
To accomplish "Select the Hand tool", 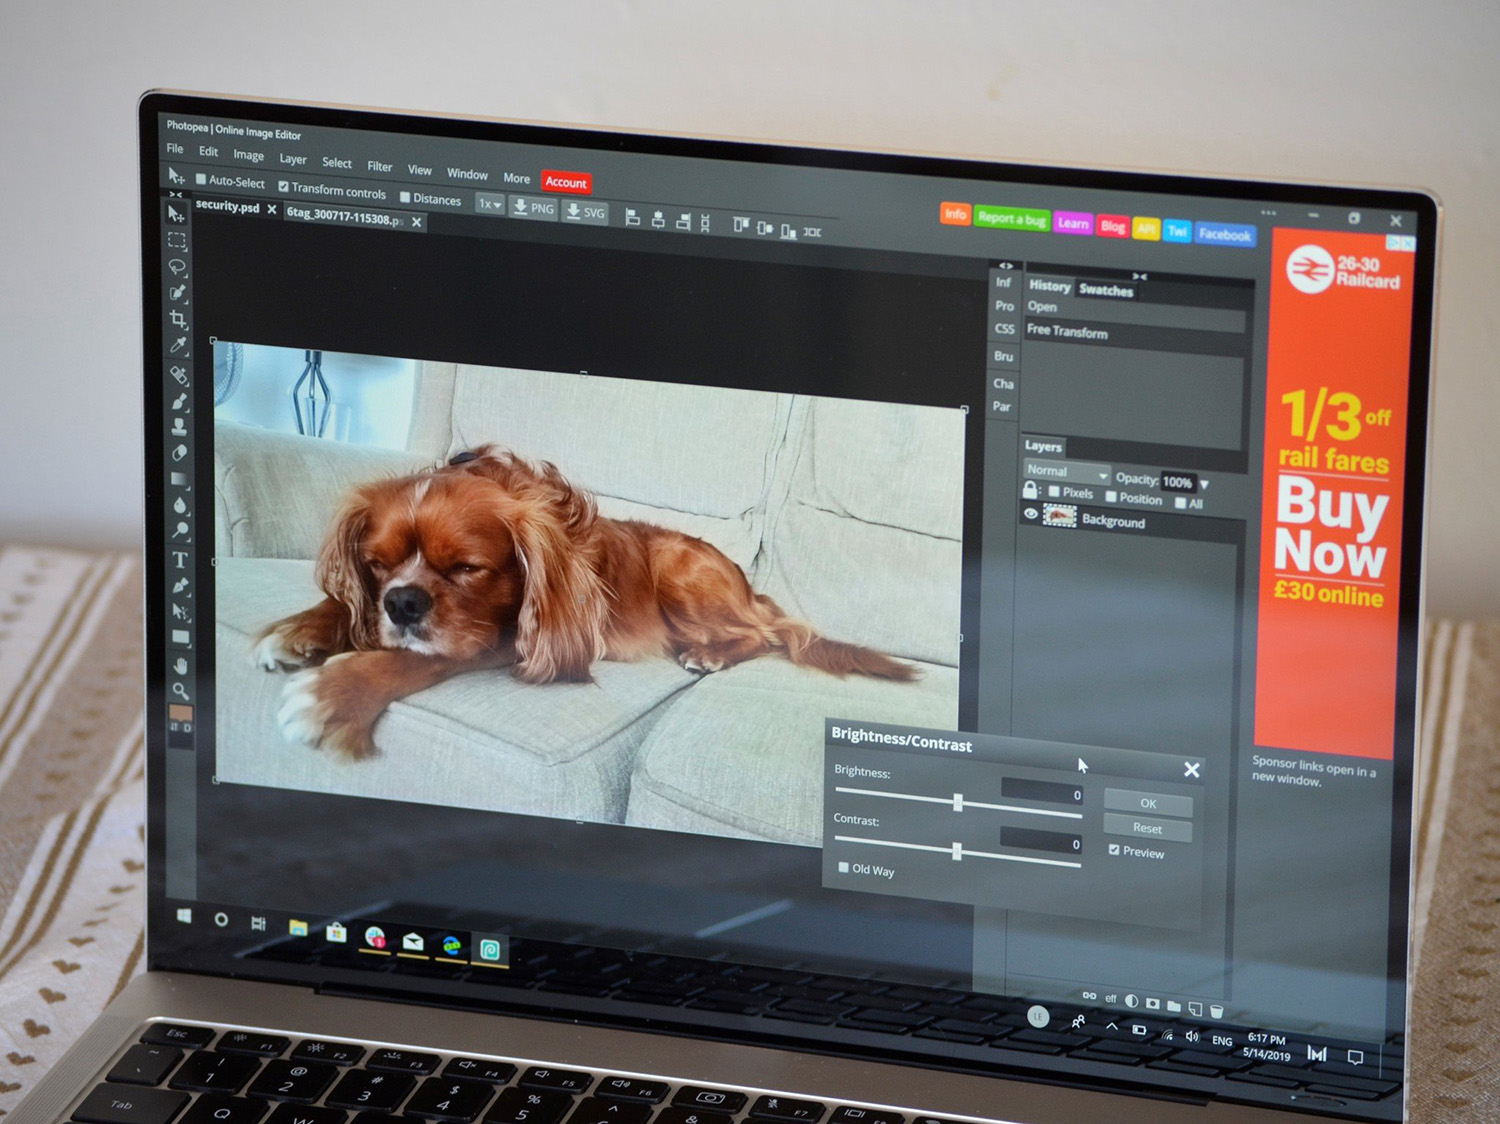I will (x=181, y=665).
